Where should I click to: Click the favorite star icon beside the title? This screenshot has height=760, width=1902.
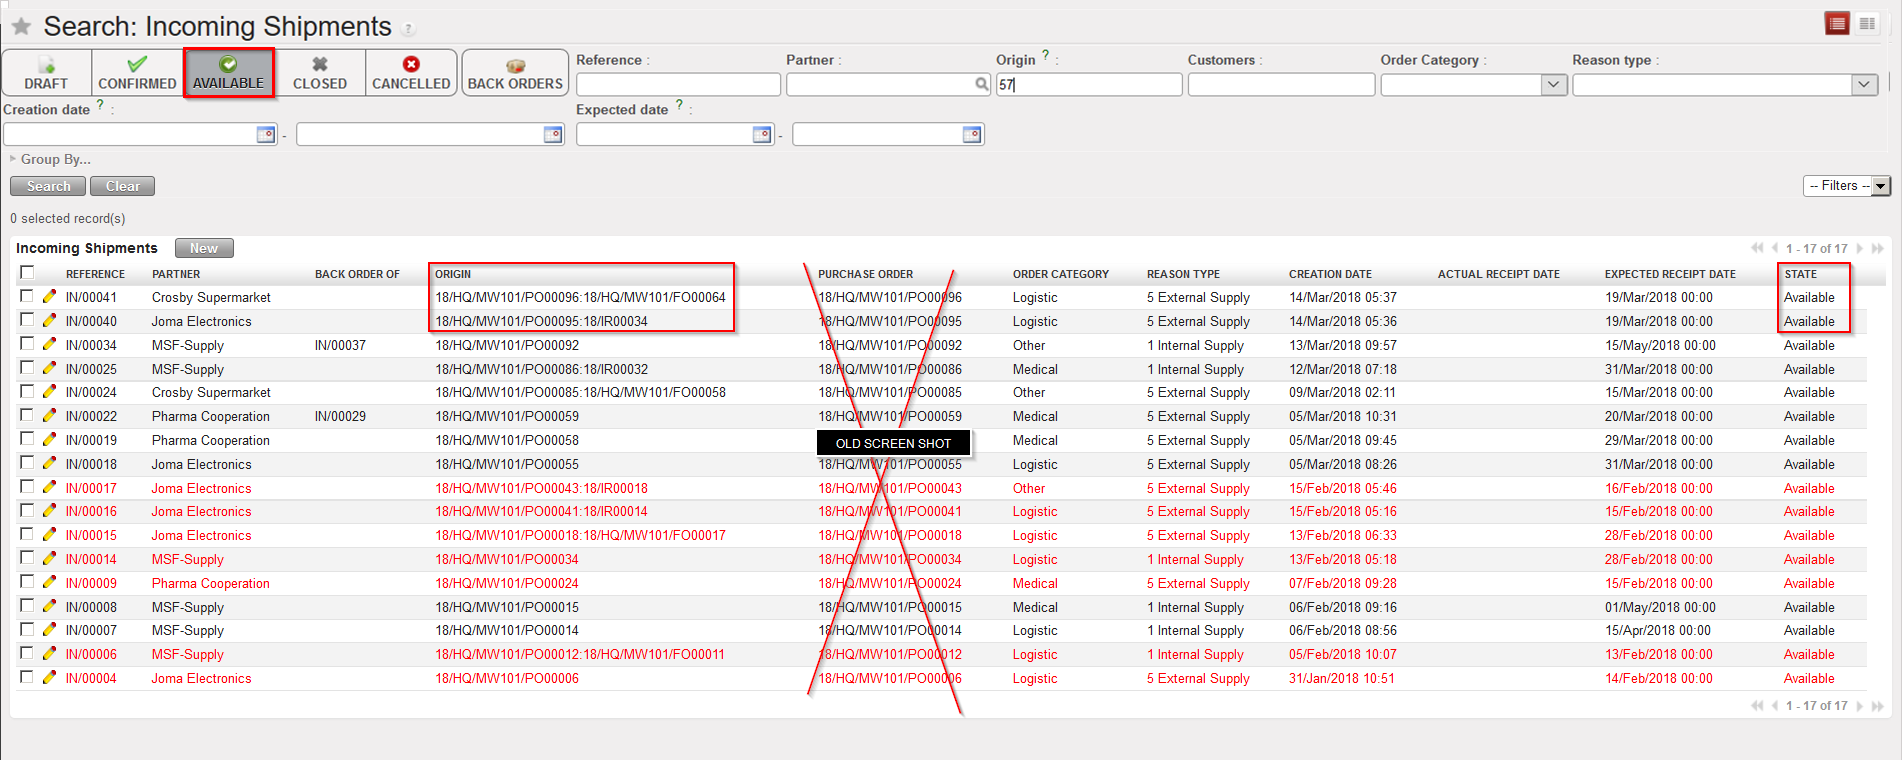click(x=21, y=26)
